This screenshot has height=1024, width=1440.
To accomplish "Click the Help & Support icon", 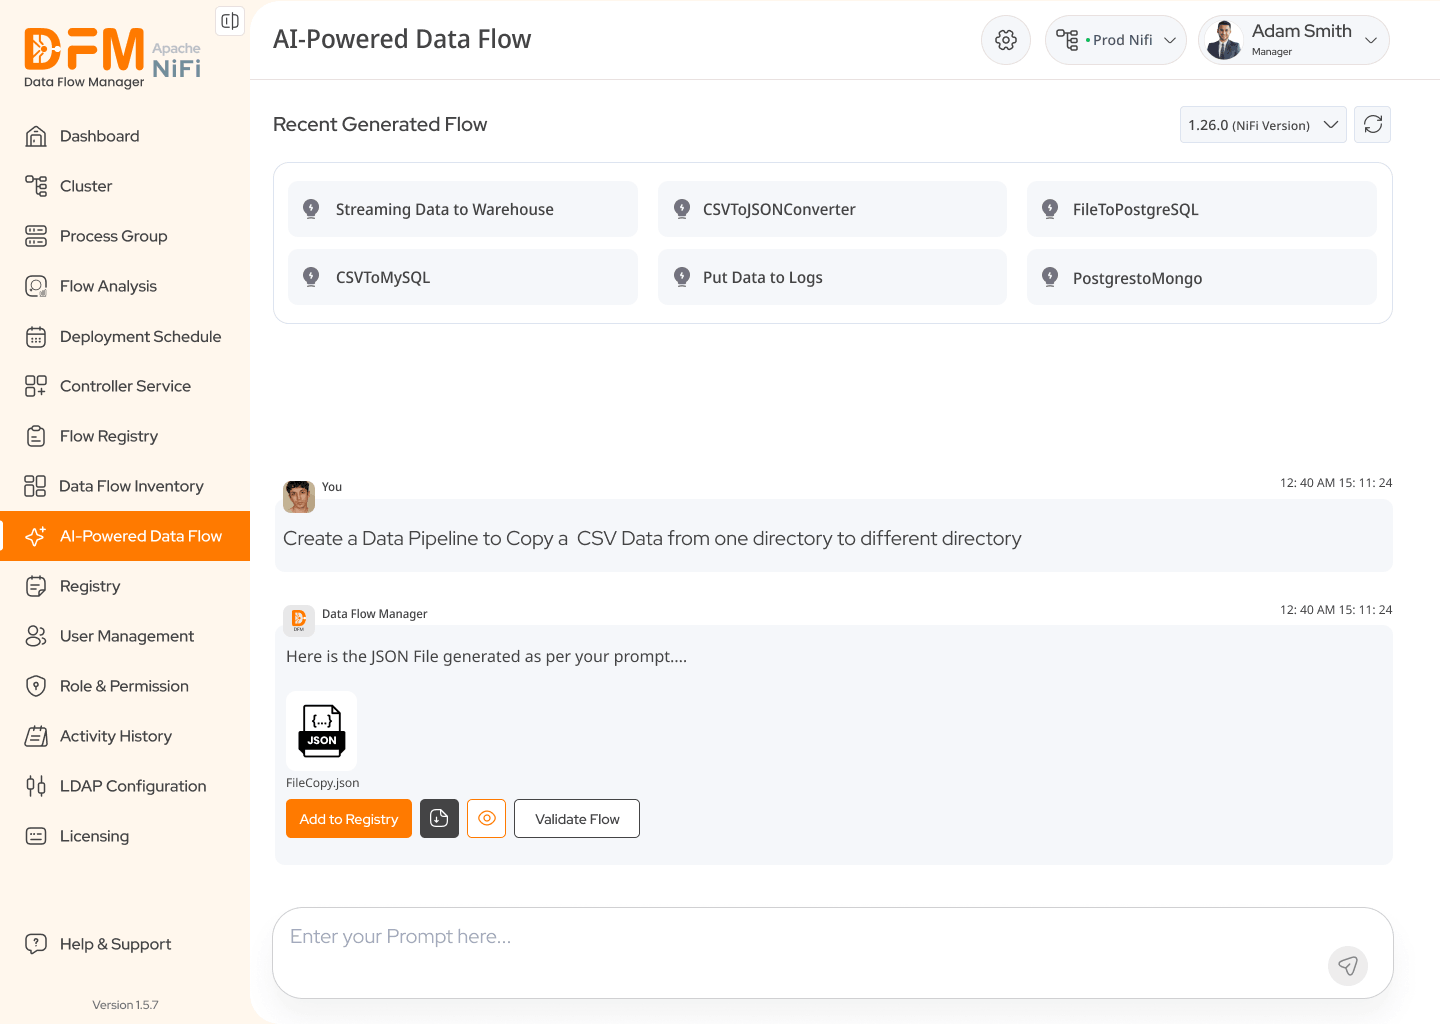I will 36,944.
